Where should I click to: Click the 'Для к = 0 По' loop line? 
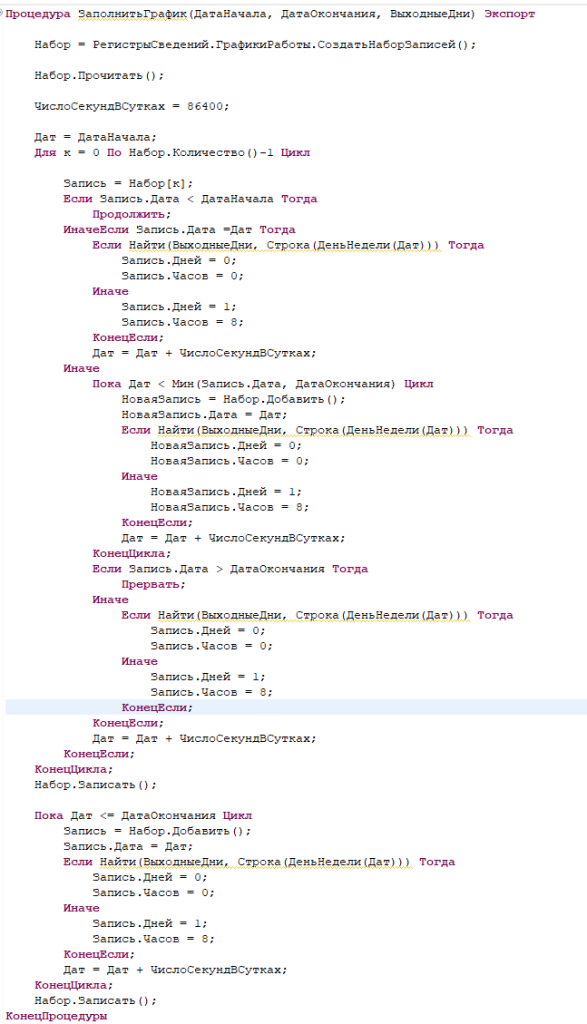[172, 153]
